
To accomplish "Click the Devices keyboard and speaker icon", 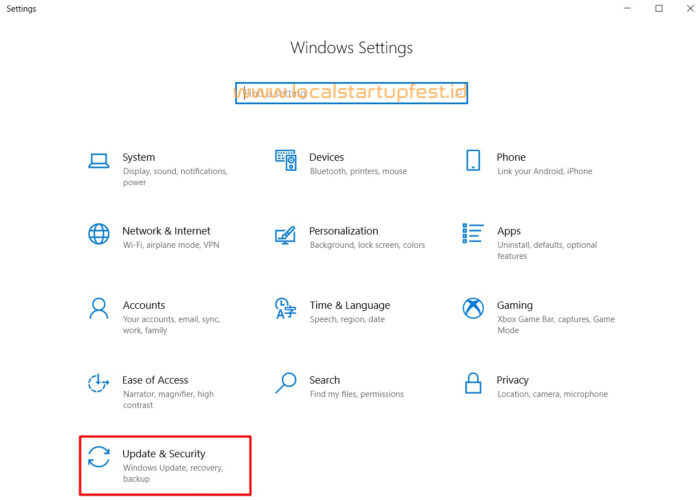I will coord(286,160).
